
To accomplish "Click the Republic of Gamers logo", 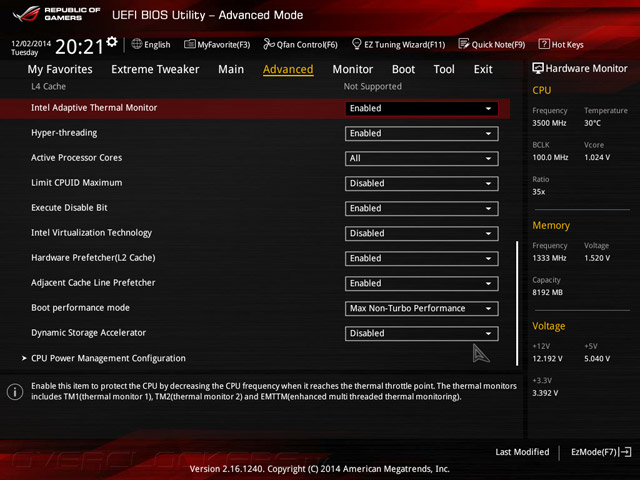I will click(x=56, y=14).
